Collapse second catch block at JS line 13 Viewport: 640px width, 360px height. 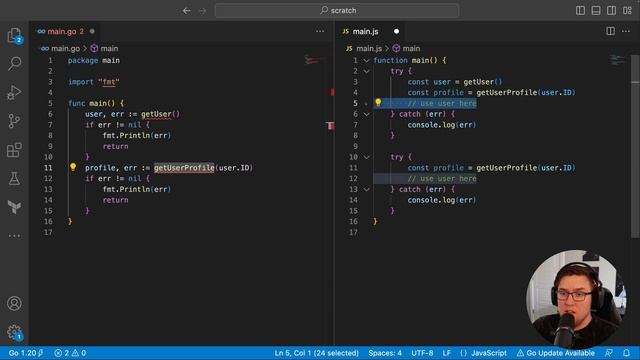point(367,189)
